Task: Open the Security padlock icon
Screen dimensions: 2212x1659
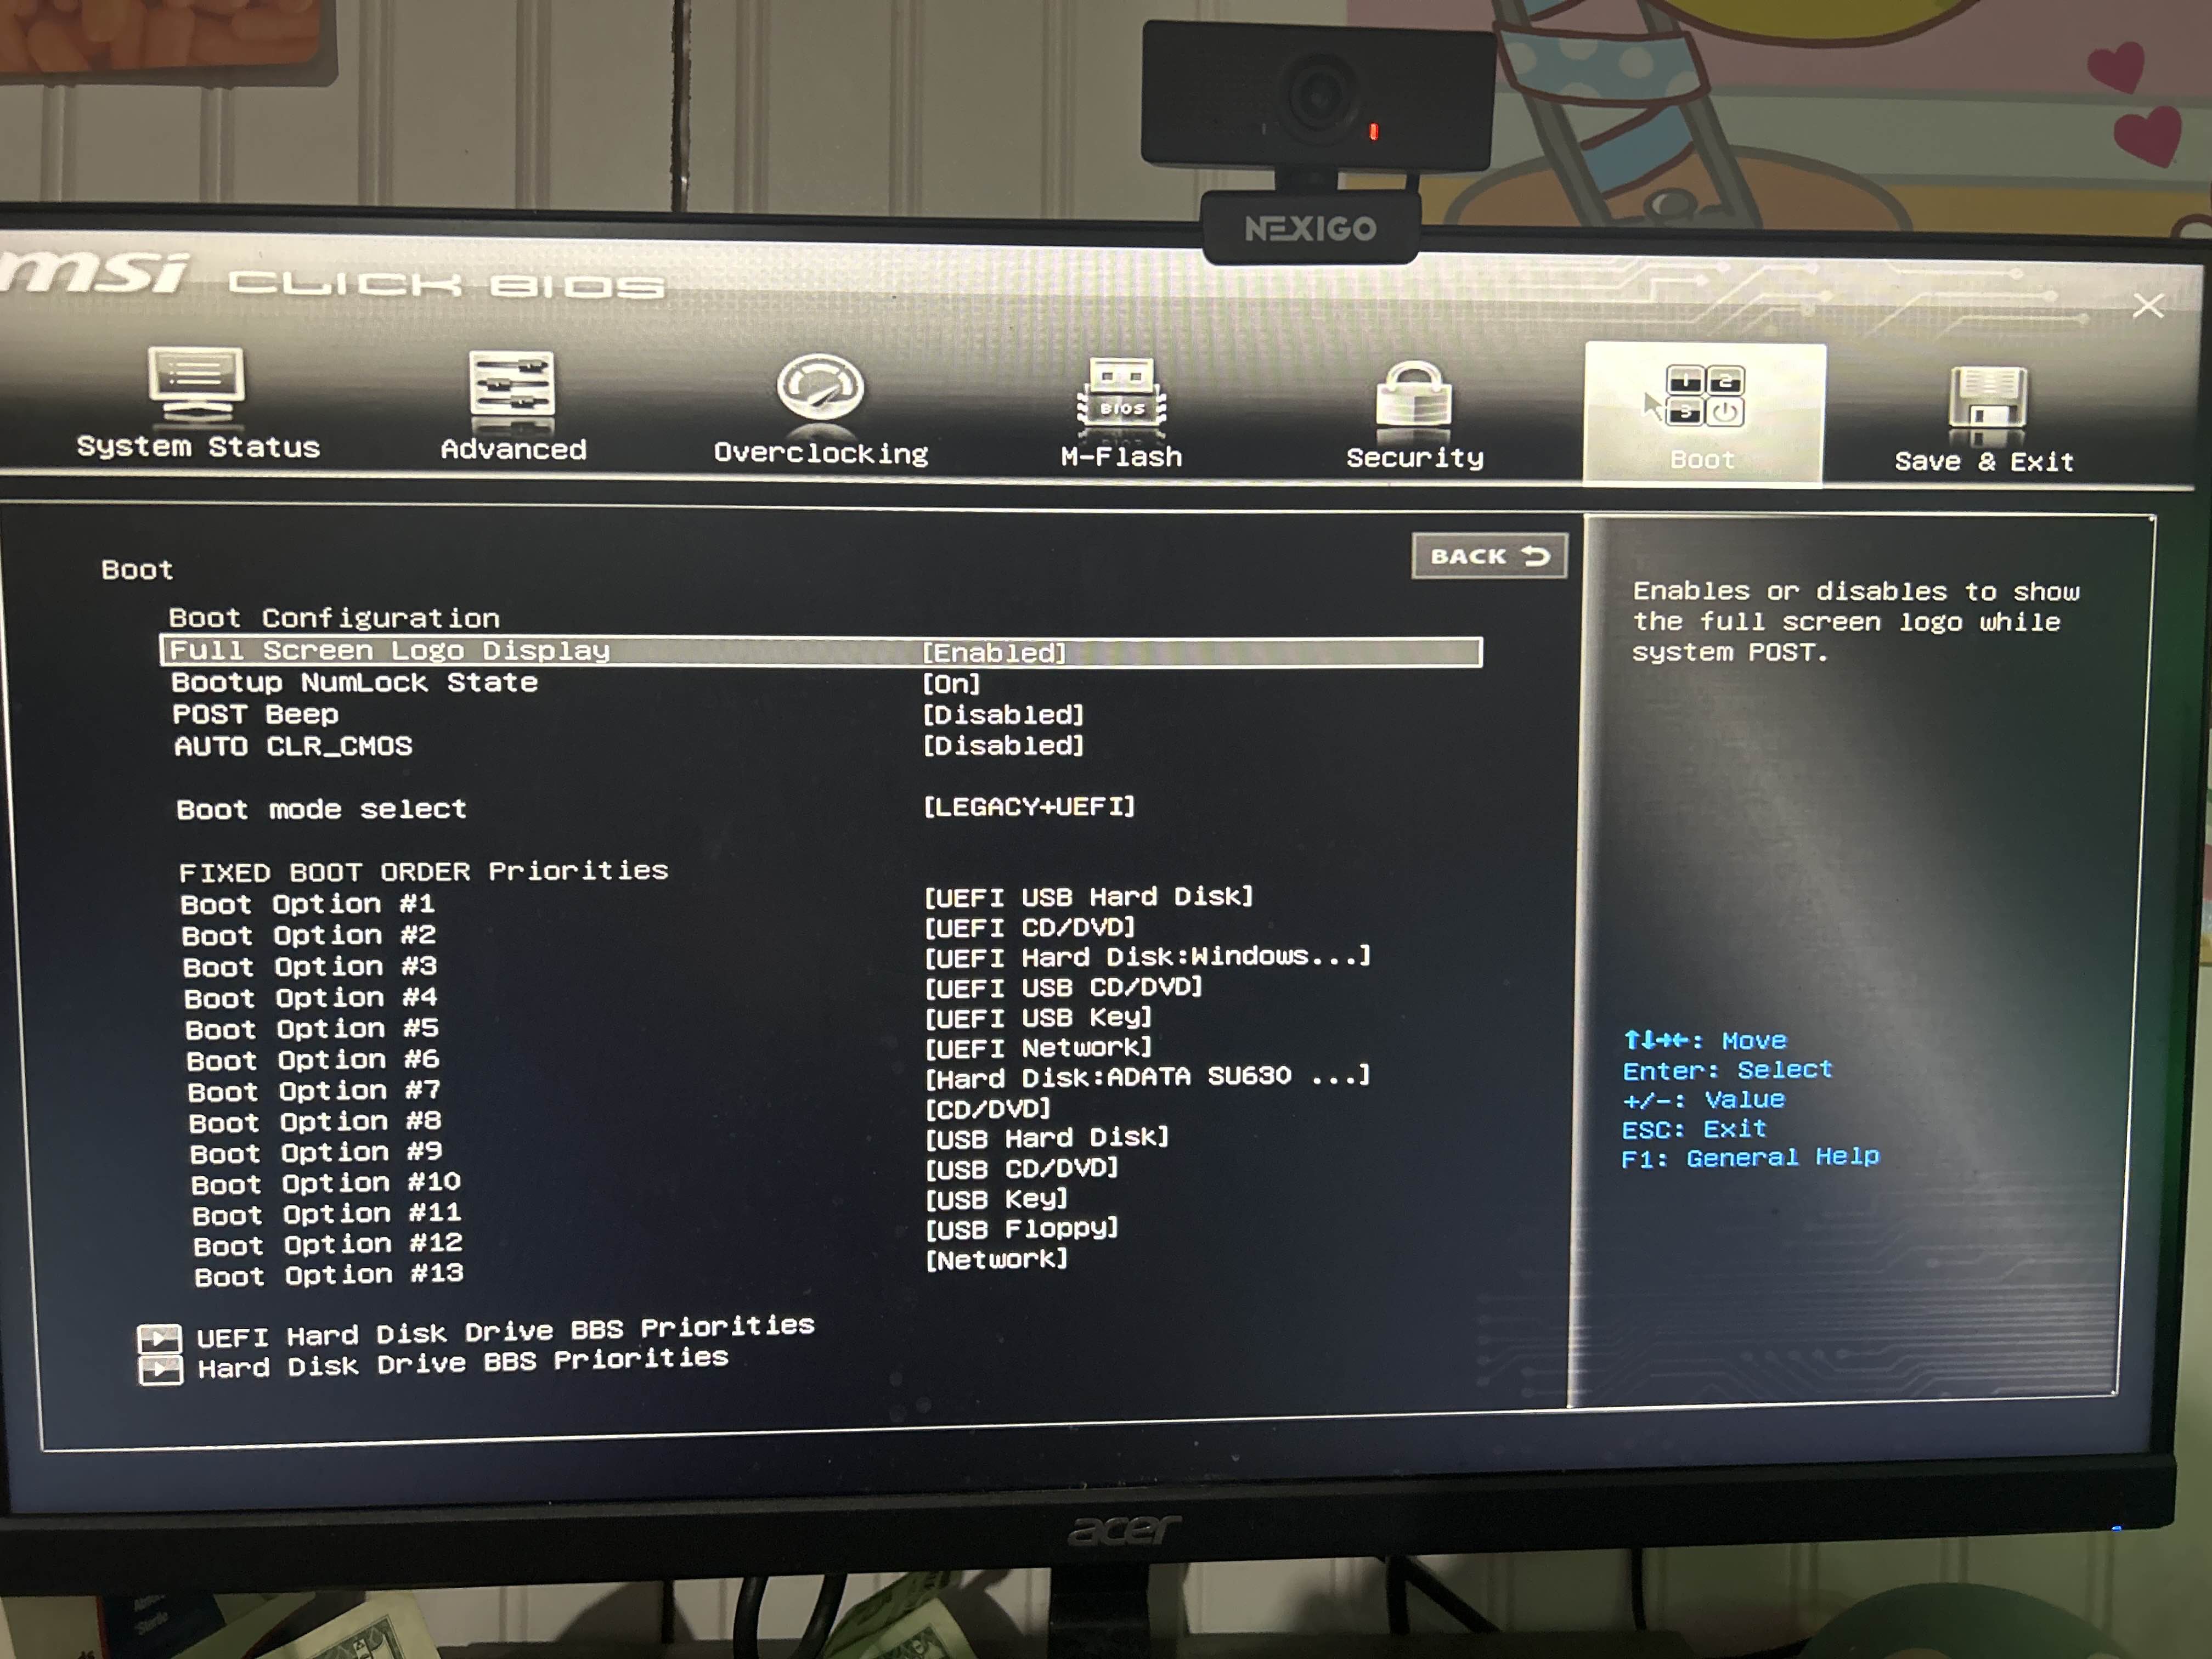Action: pyautogui.click(x=1414, y=398)
